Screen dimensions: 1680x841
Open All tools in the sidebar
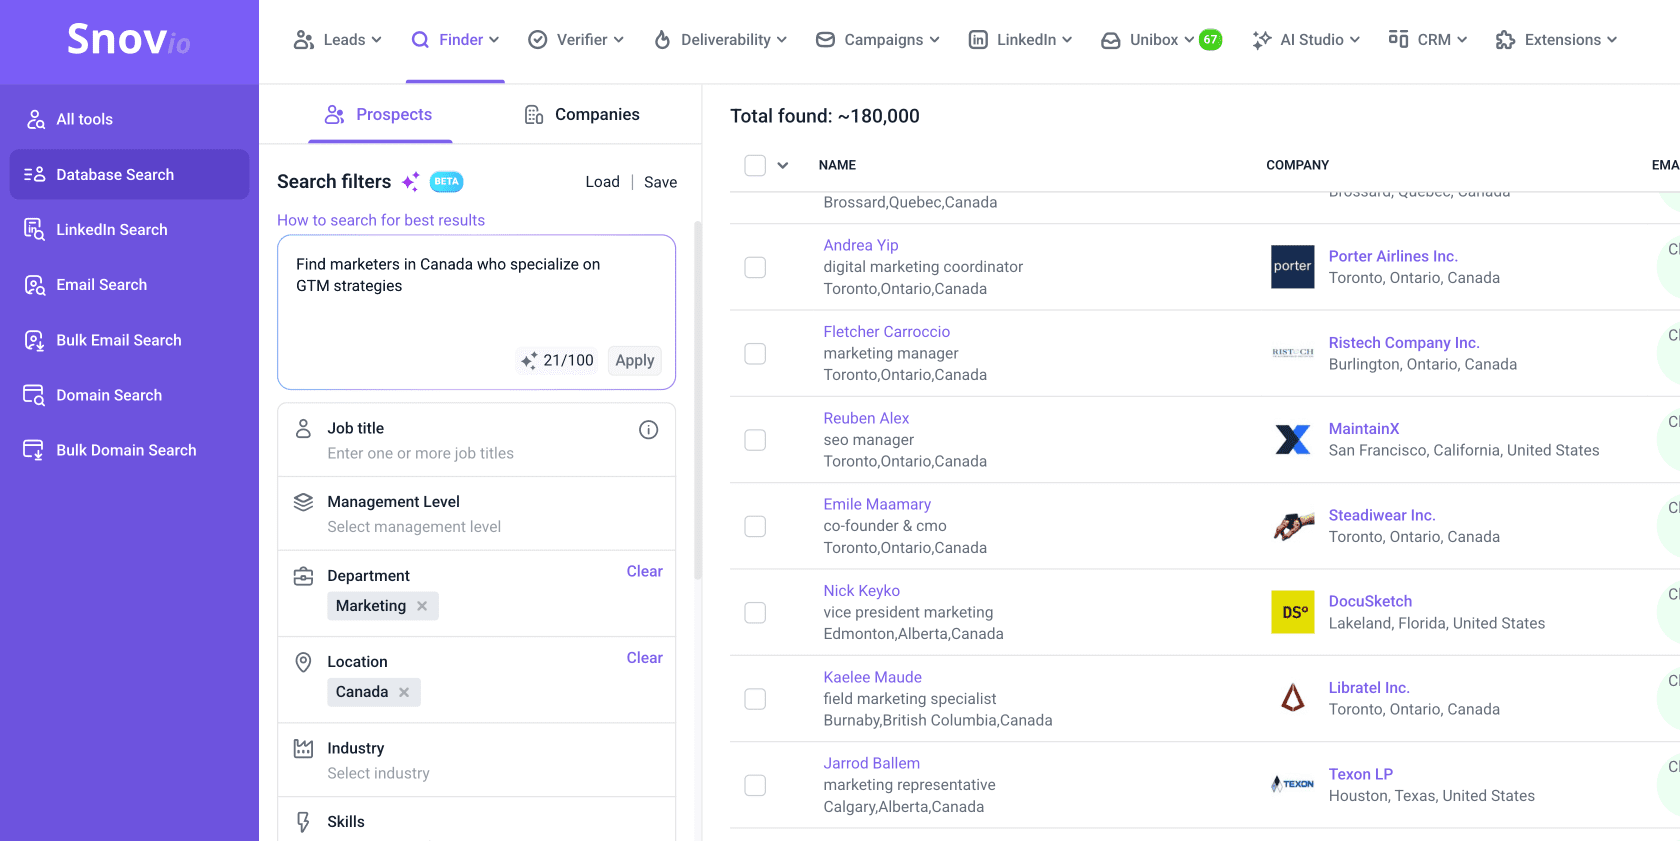pyautogui.click(x=129, y=119)
